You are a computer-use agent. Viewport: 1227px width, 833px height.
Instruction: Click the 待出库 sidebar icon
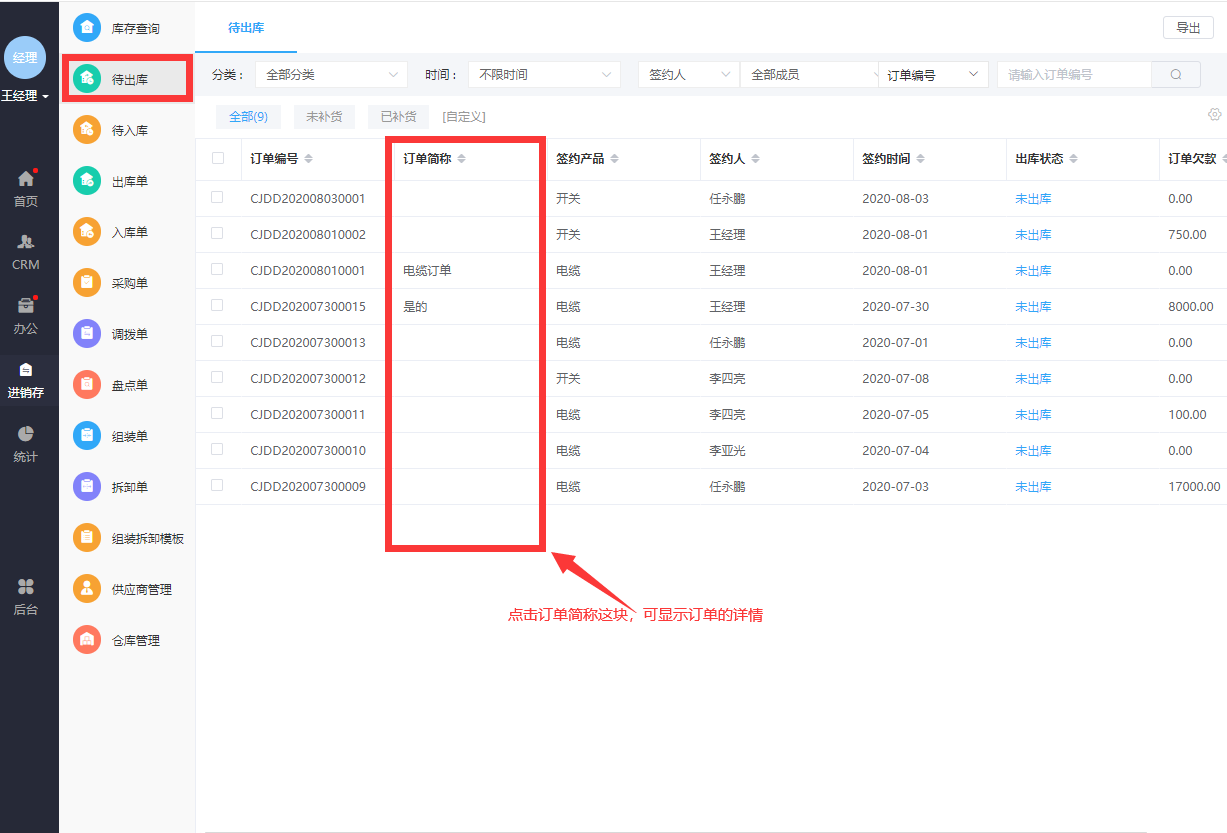click(87, 79)
